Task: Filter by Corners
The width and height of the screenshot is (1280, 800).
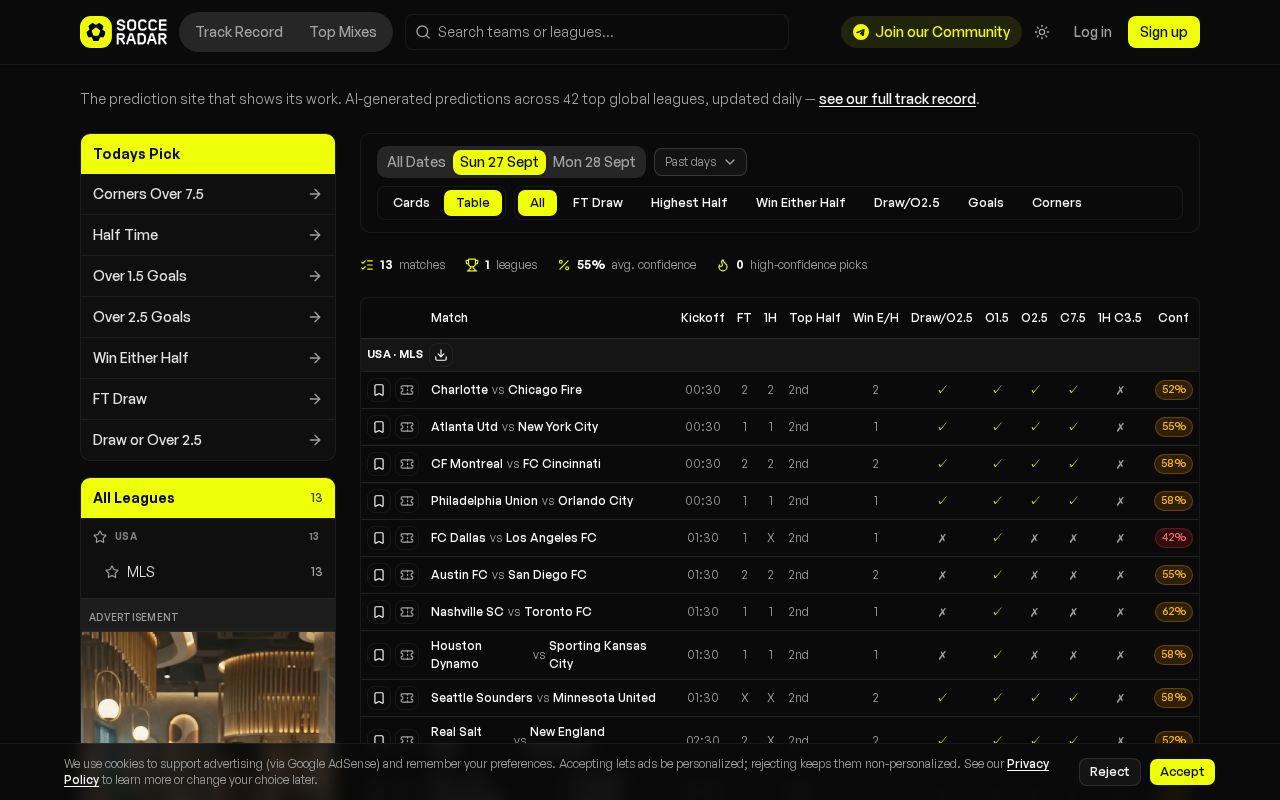Action: 1057,203
